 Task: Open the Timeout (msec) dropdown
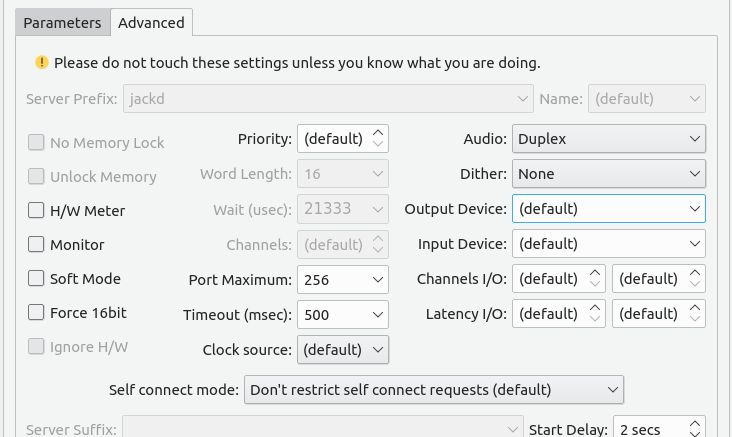pyautogui.click(x=343, y=315)
